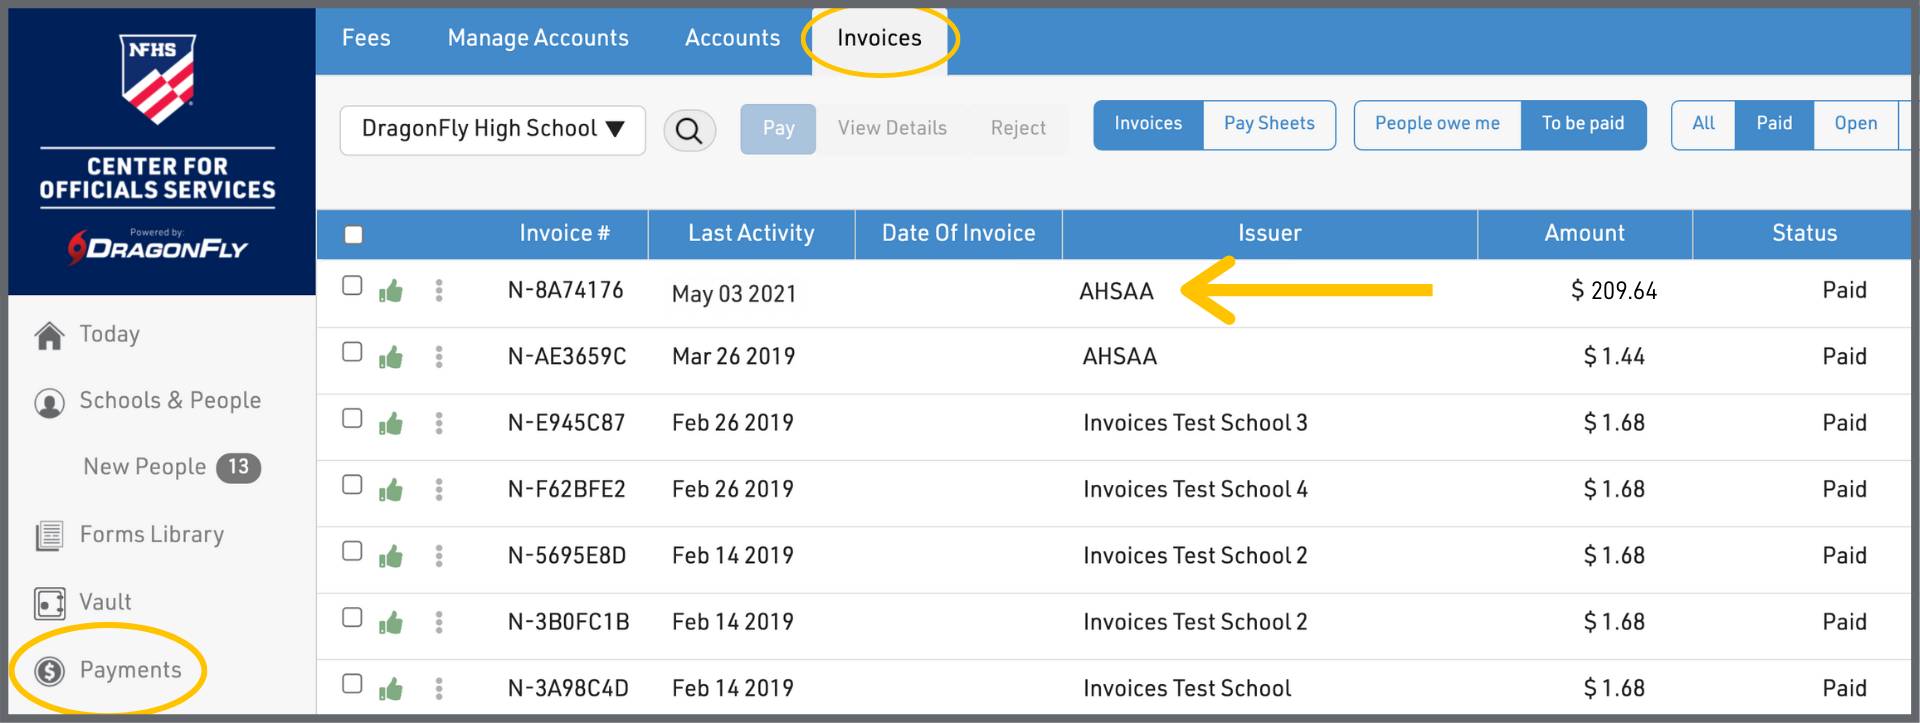1920x723 pixels.
Task: Click thumbs-up icon for invoice N-8A74176
Action: coord(391,291)
